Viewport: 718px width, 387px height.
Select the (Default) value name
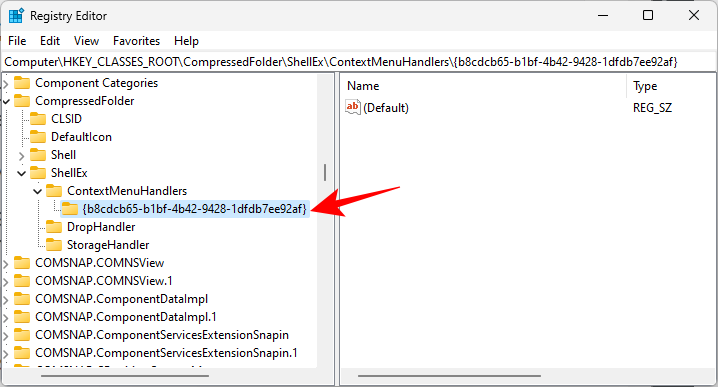click(x=386, y=108)
